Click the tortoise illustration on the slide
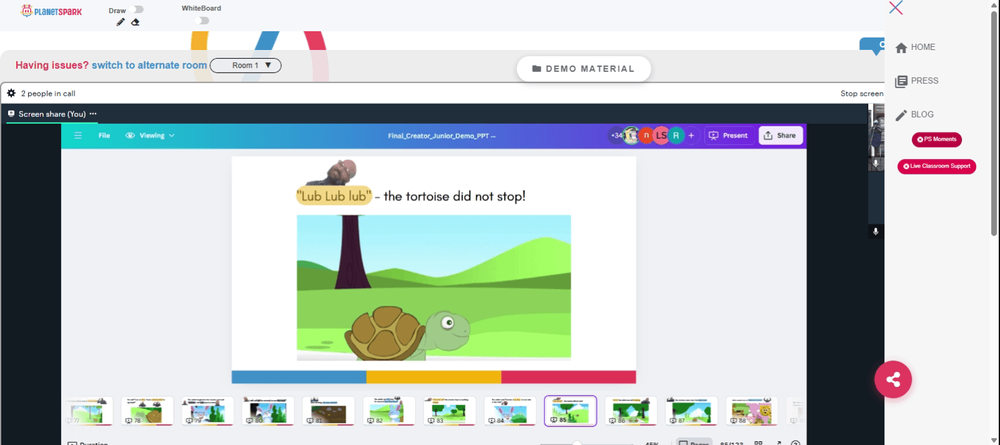 pos(407,333)
